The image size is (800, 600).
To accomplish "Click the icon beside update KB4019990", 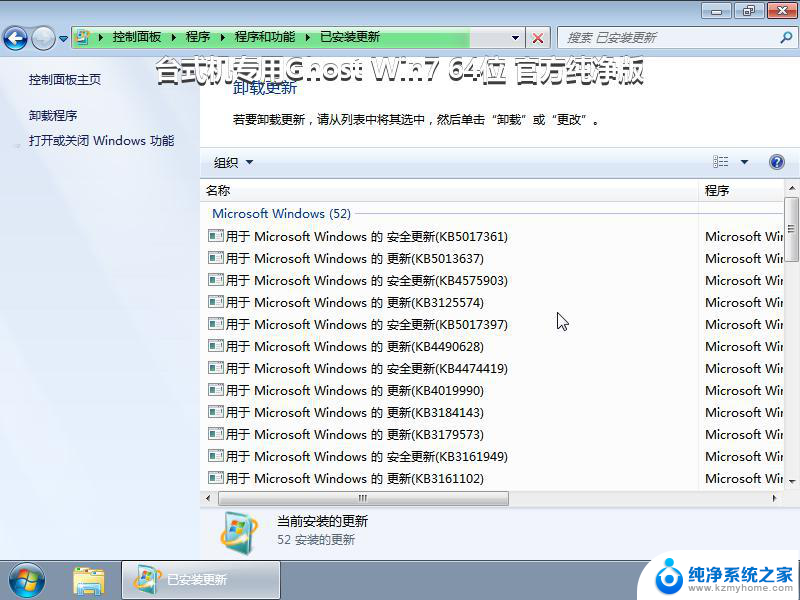I will tap(216, 389).
